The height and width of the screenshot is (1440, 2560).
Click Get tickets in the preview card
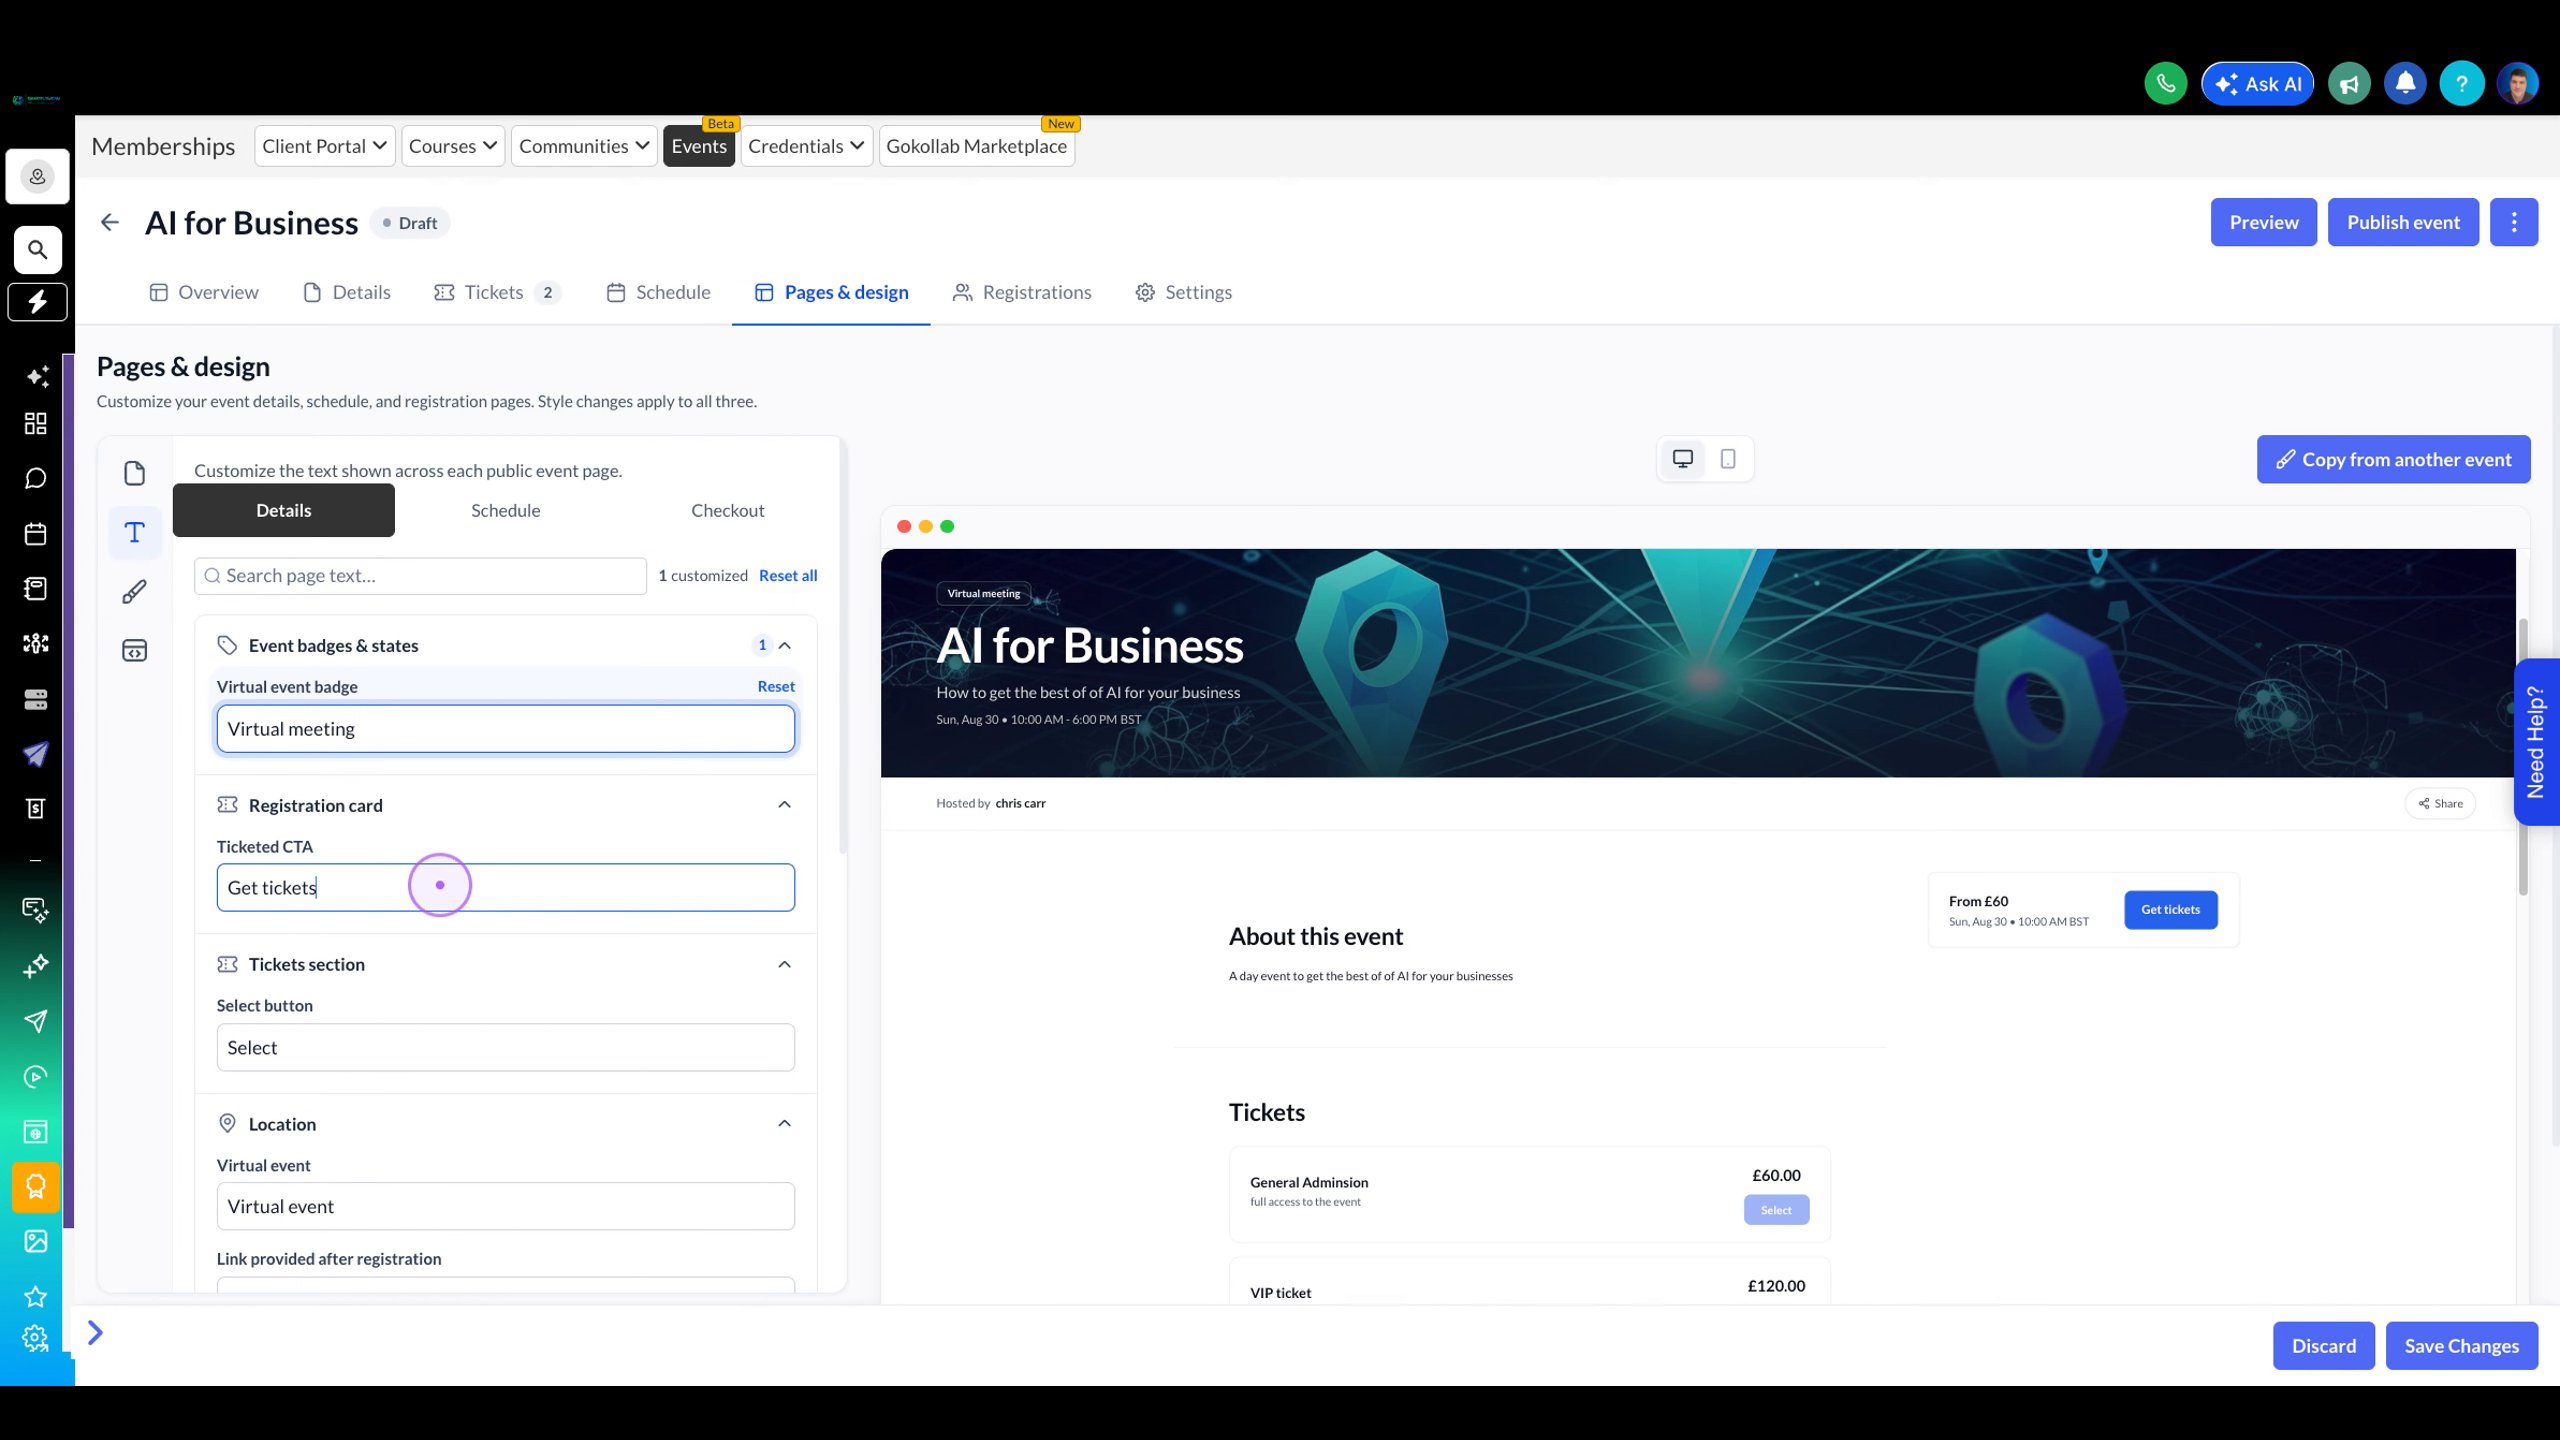tap(2171, 910)
